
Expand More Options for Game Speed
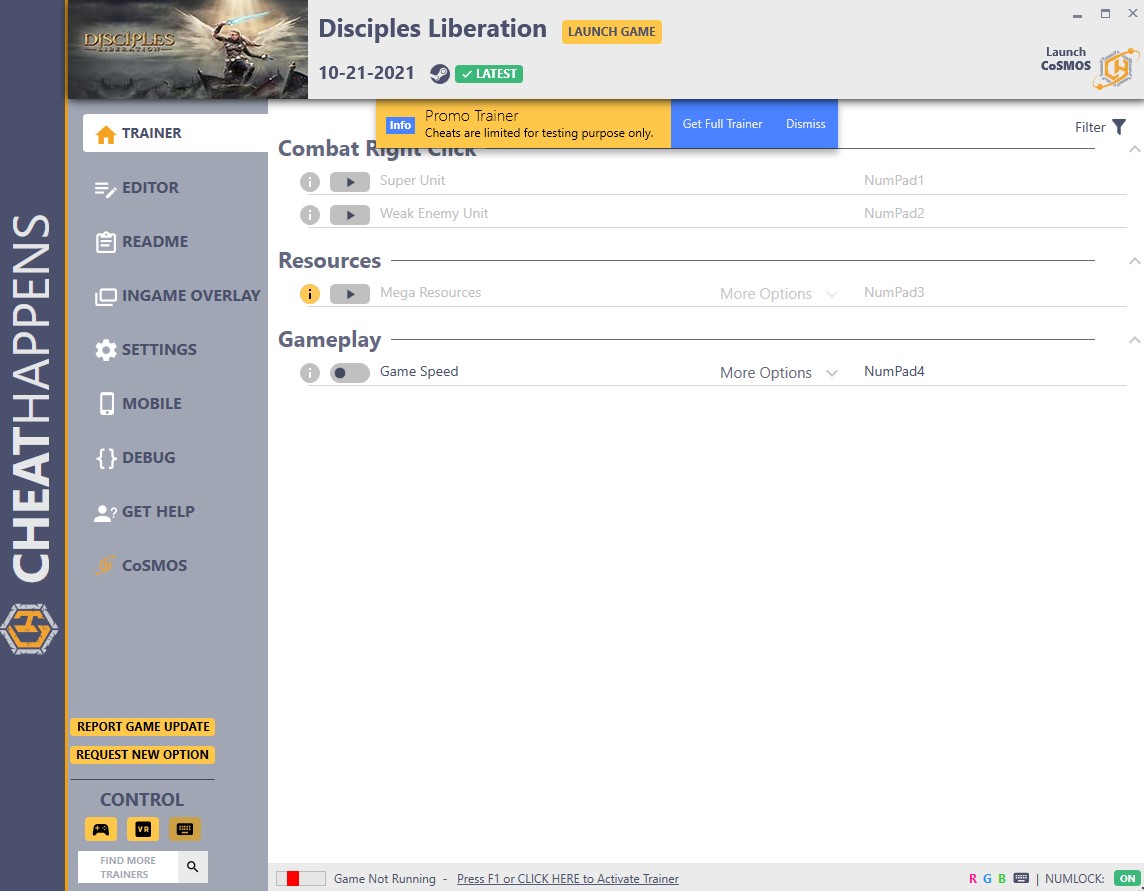[x=778, y=372]
